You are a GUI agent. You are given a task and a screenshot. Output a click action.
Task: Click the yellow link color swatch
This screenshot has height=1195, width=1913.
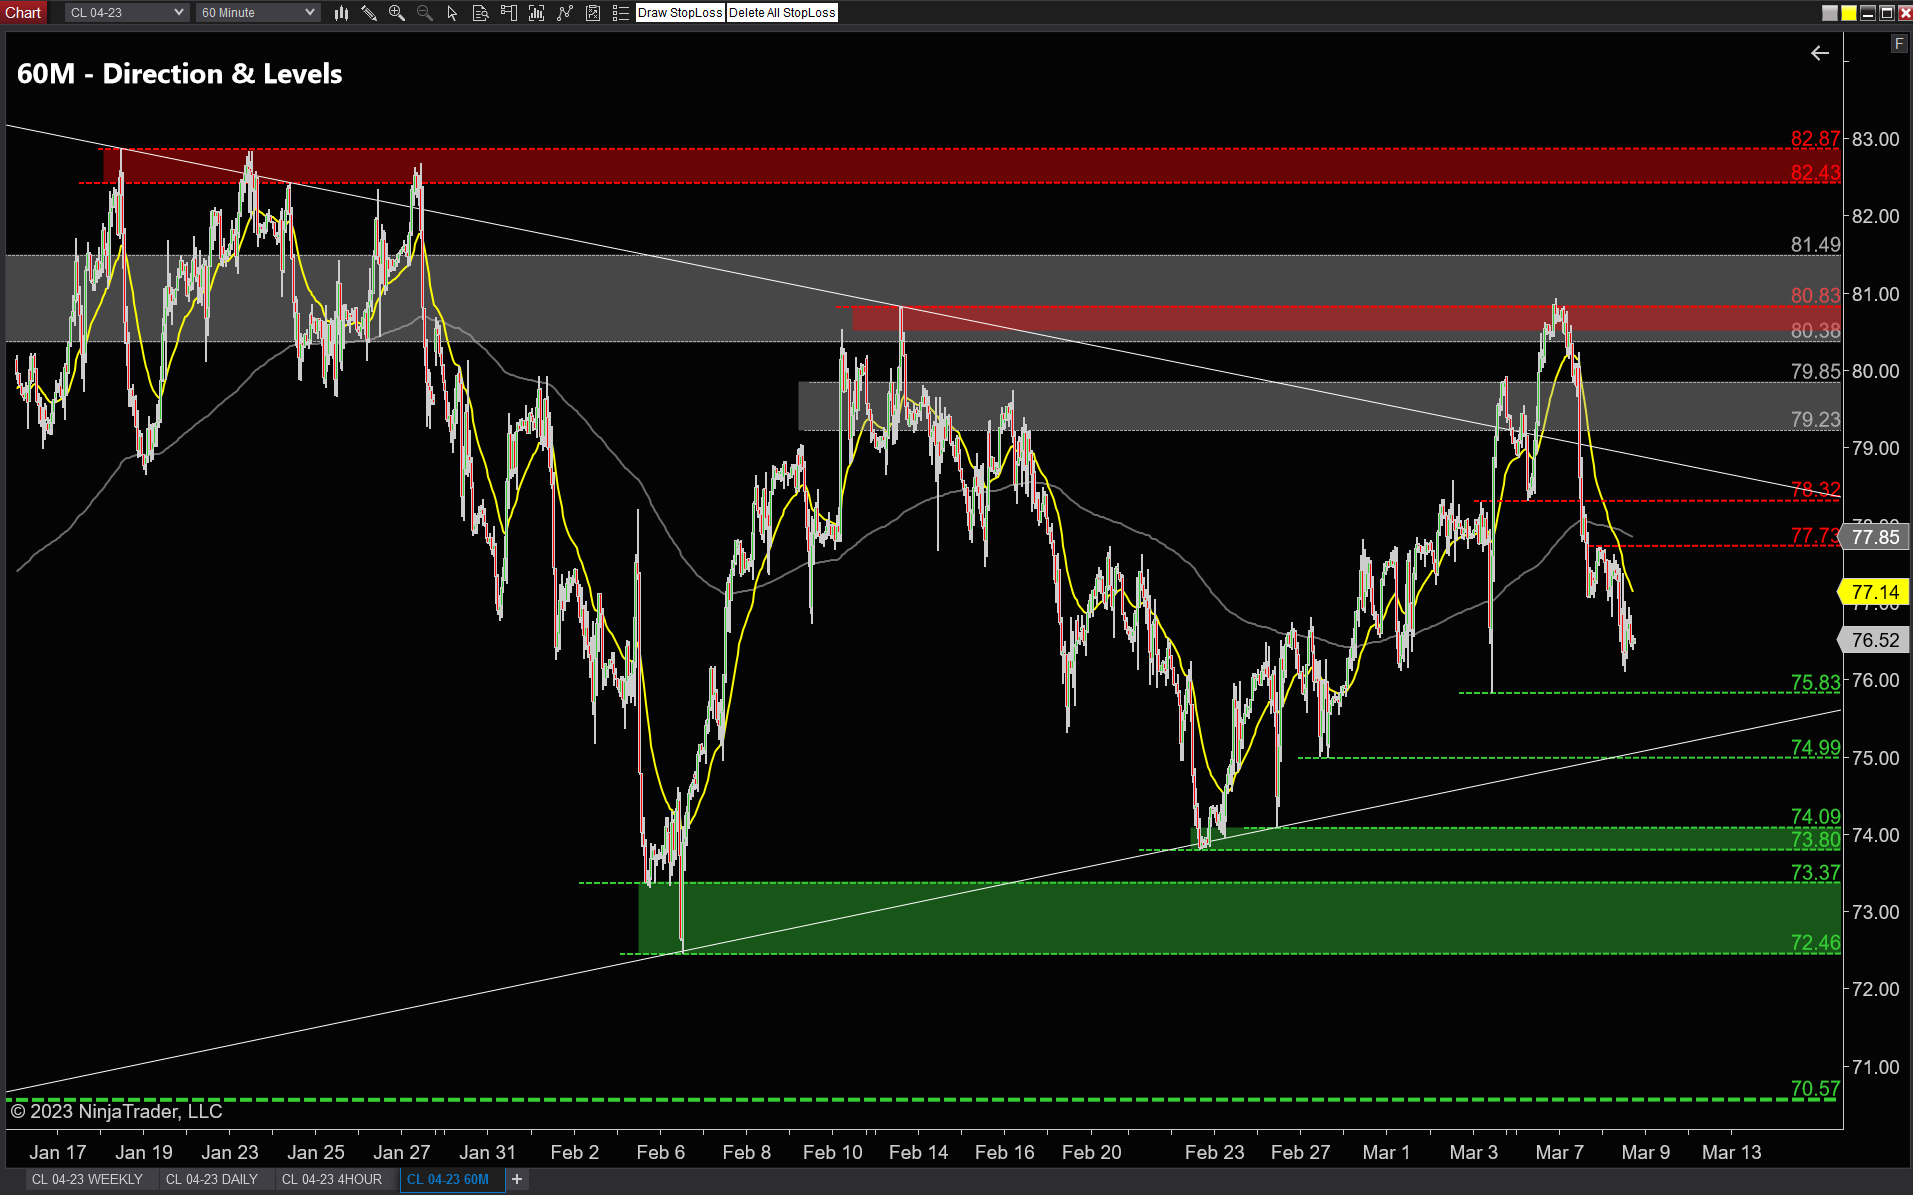(1849, 13)
